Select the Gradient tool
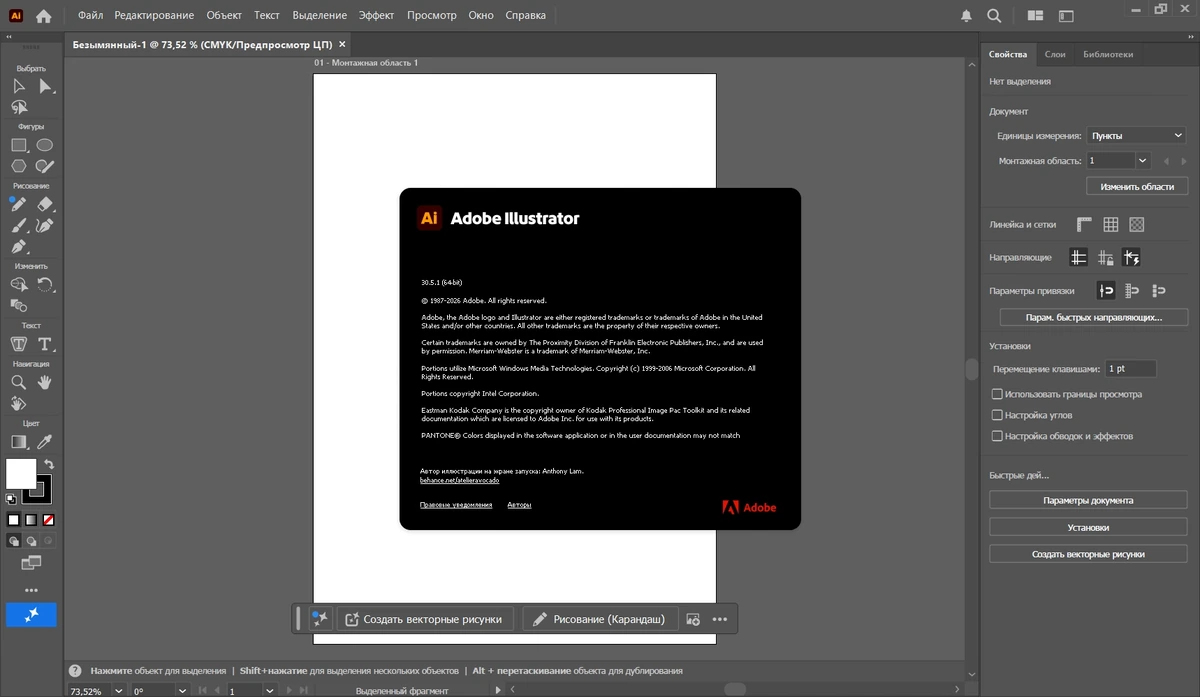1200x697 pixels. coord(19,441)
